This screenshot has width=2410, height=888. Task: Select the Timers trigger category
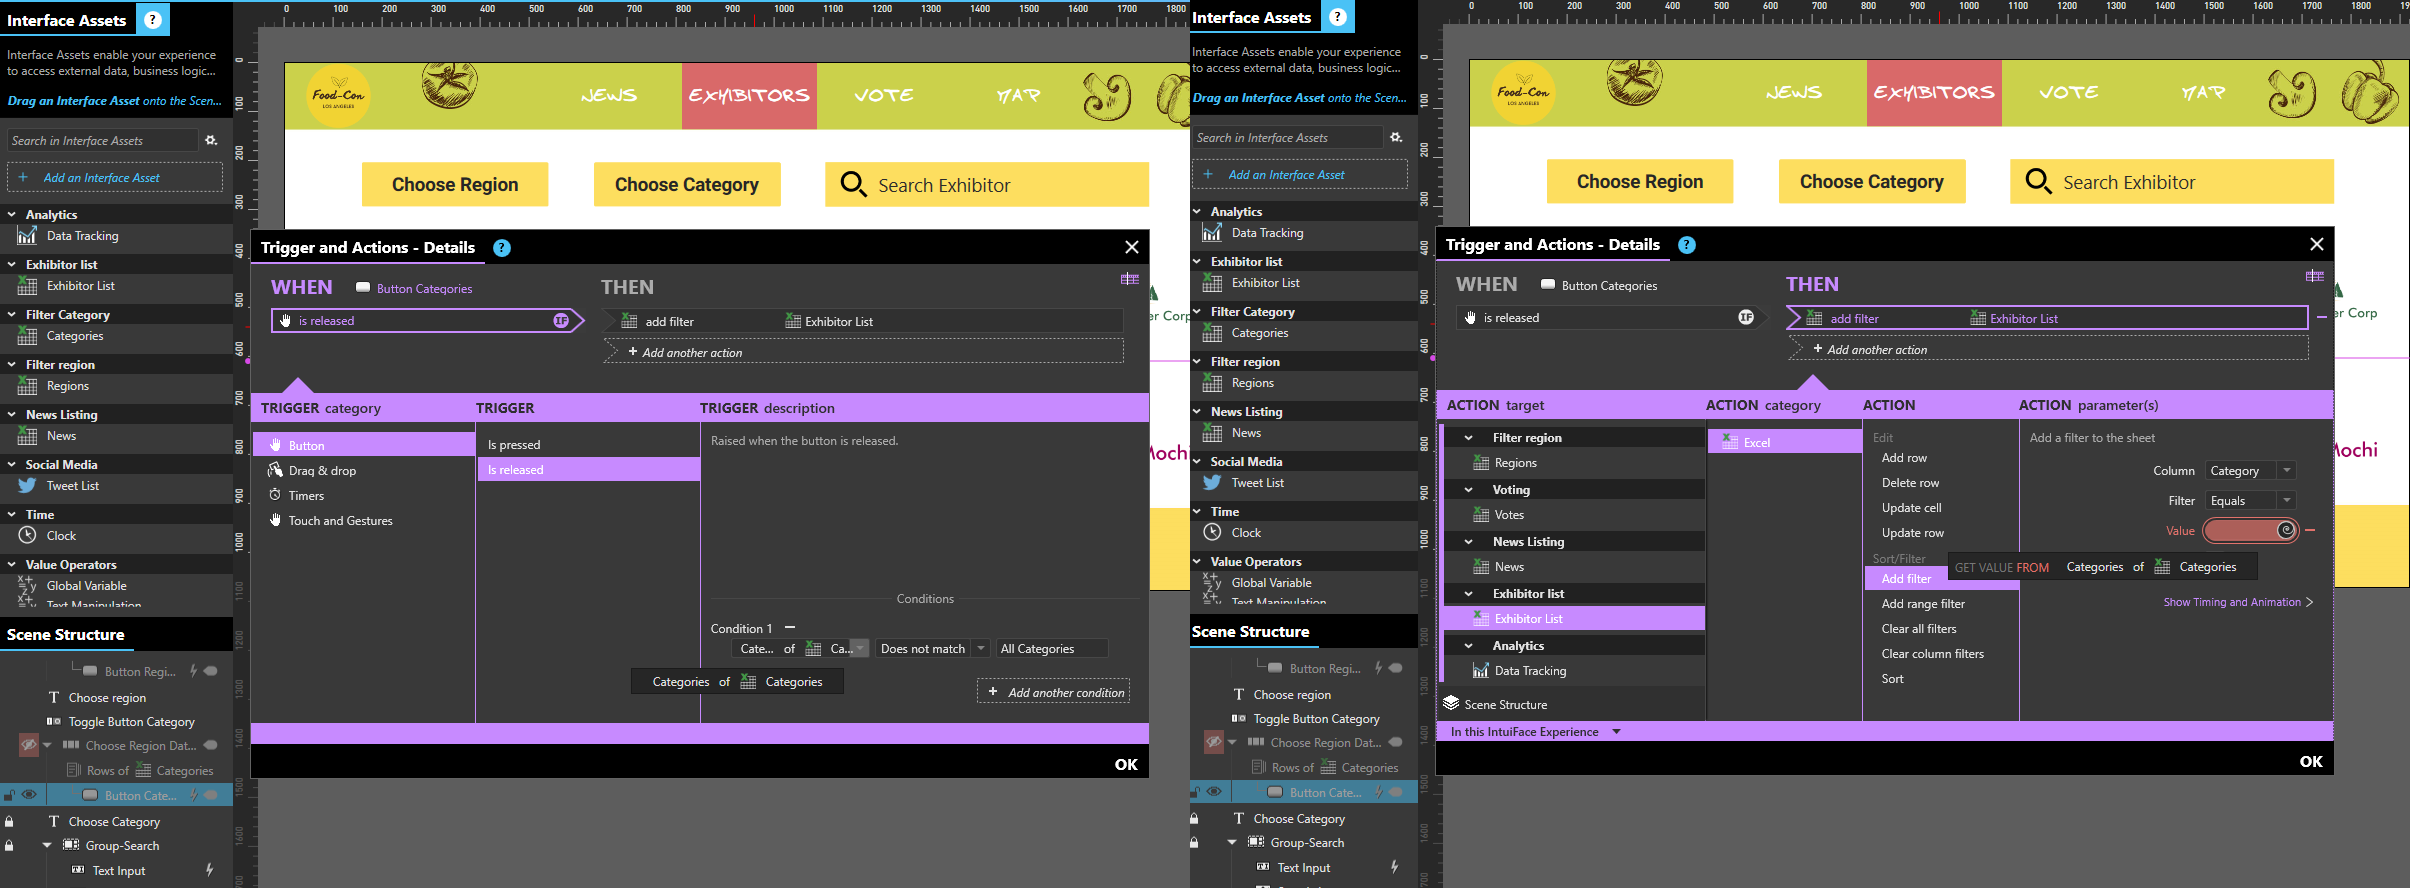[306, 496]
